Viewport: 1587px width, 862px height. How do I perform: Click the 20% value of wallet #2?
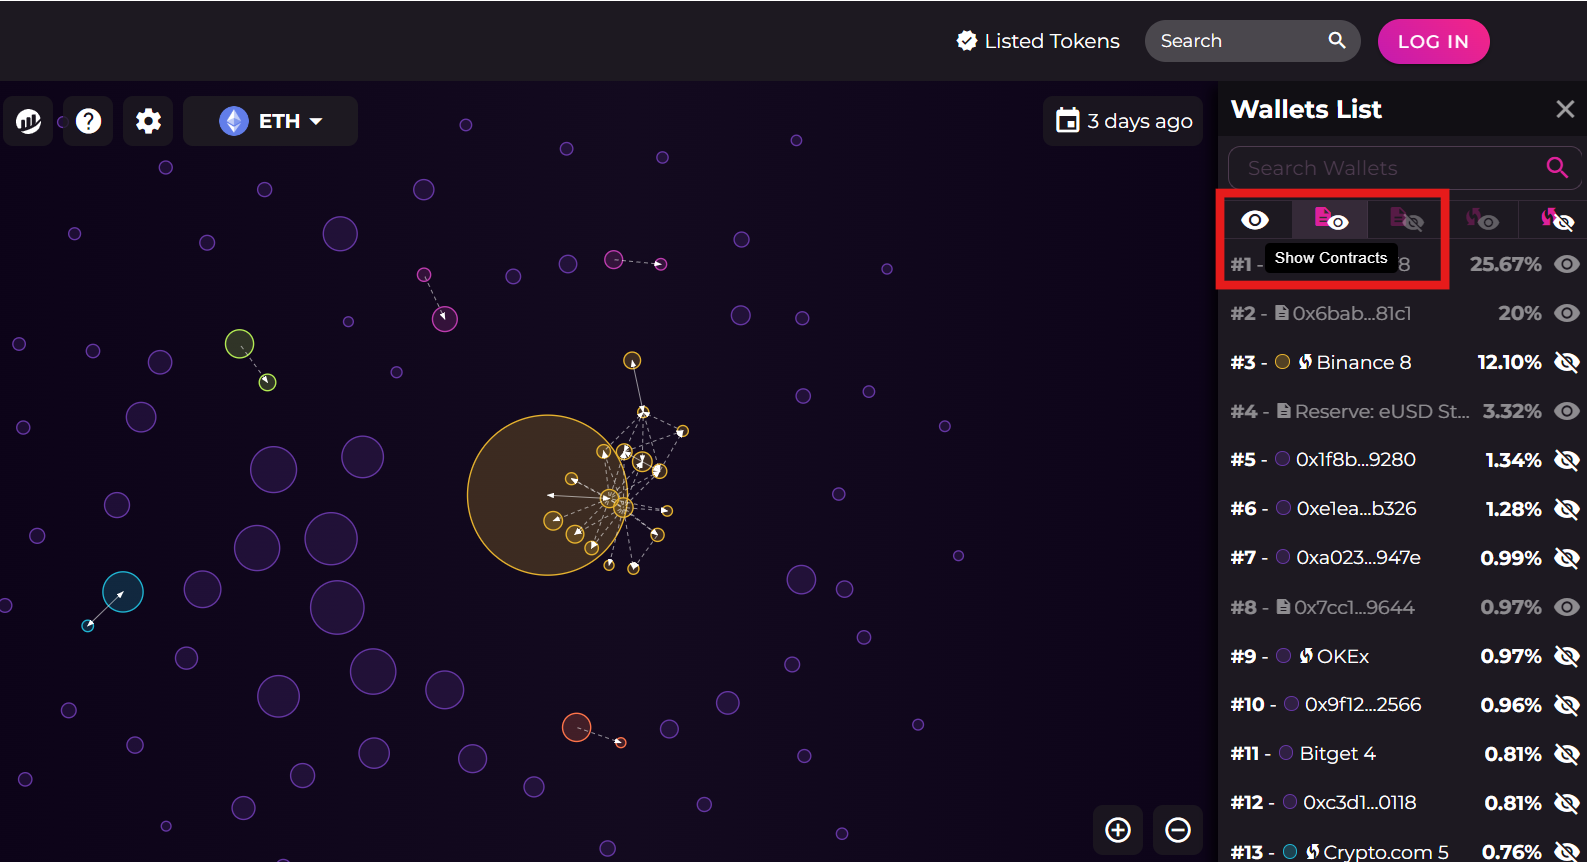click(1519, 313)
